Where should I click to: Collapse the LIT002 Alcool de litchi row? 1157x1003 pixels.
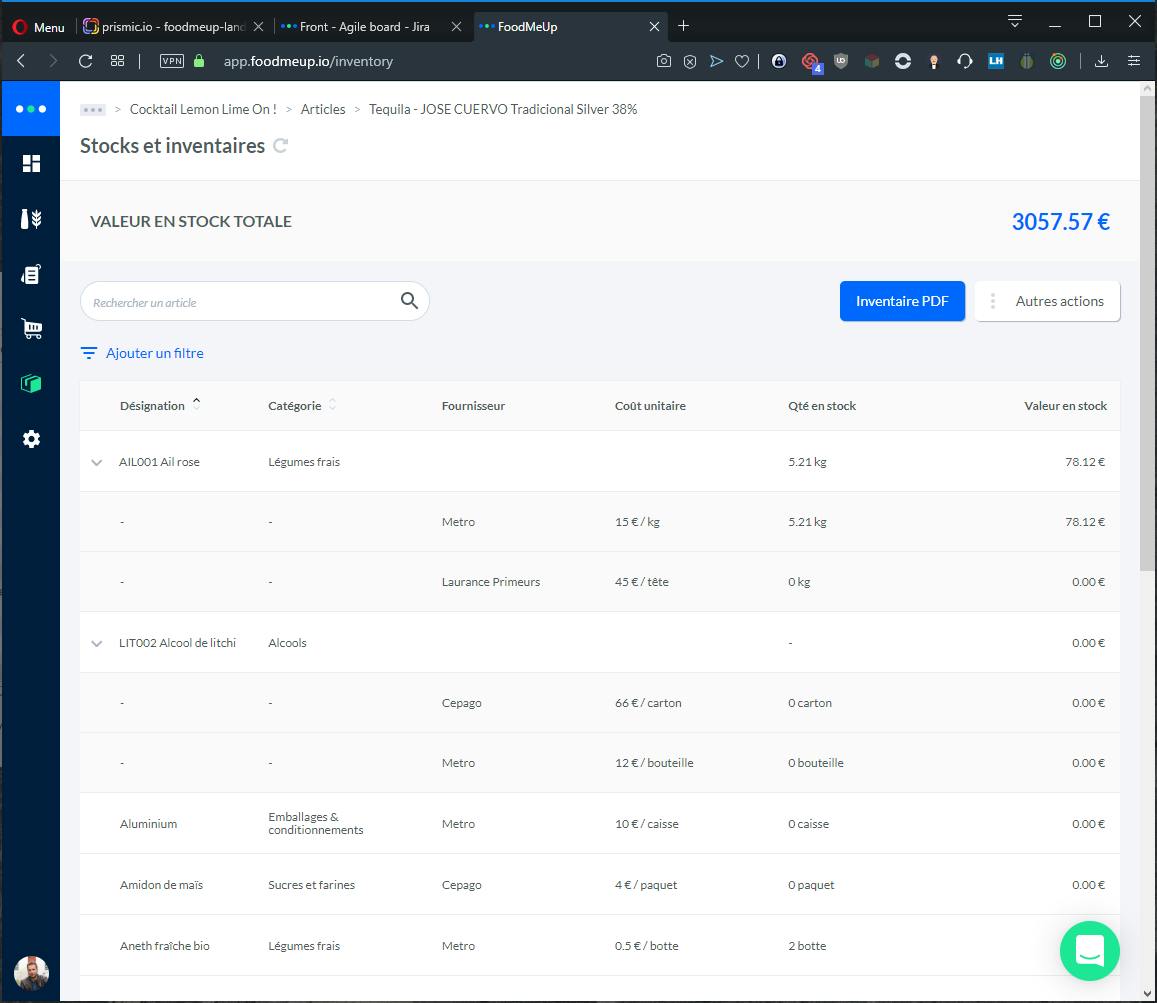[x=97, y=643]
